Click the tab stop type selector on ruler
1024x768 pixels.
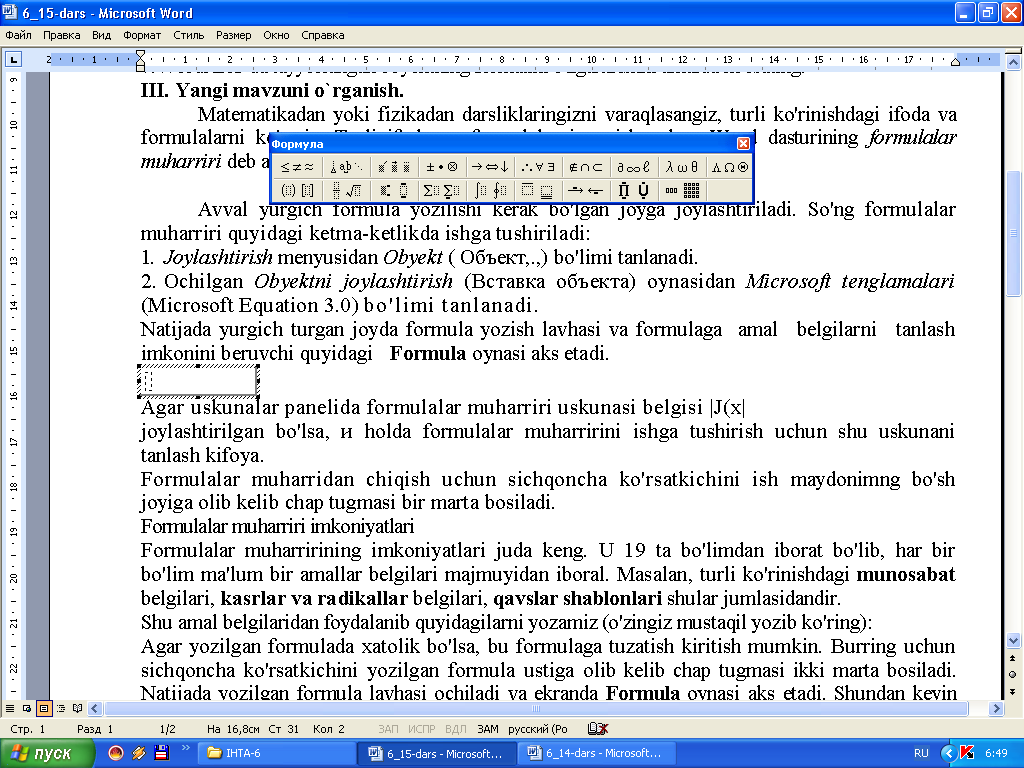tap(13, 59)
